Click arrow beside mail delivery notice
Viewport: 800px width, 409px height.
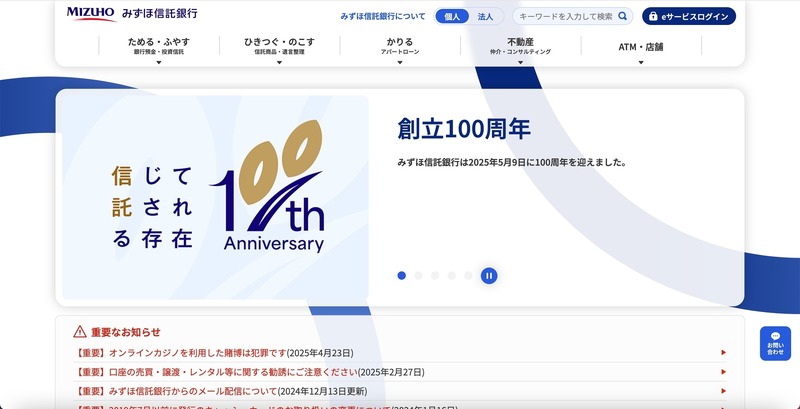pos(723,390)
